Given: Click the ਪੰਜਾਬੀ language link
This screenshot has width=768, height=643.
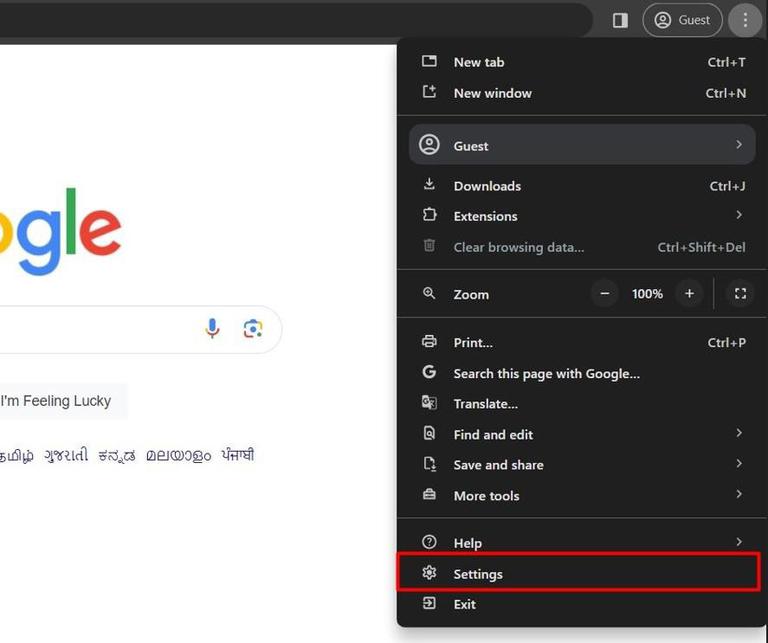Looking at the screenshot, I should pyautogui.click(x=238, y=455).
